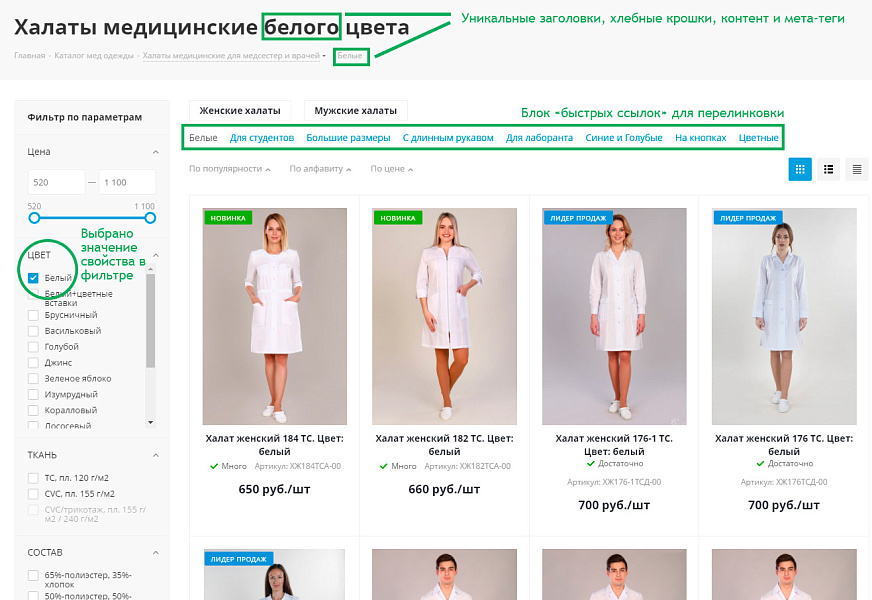Screen dimensions: 872x600
Task: Open the Женские халаты tab
Action: (240, 110)
